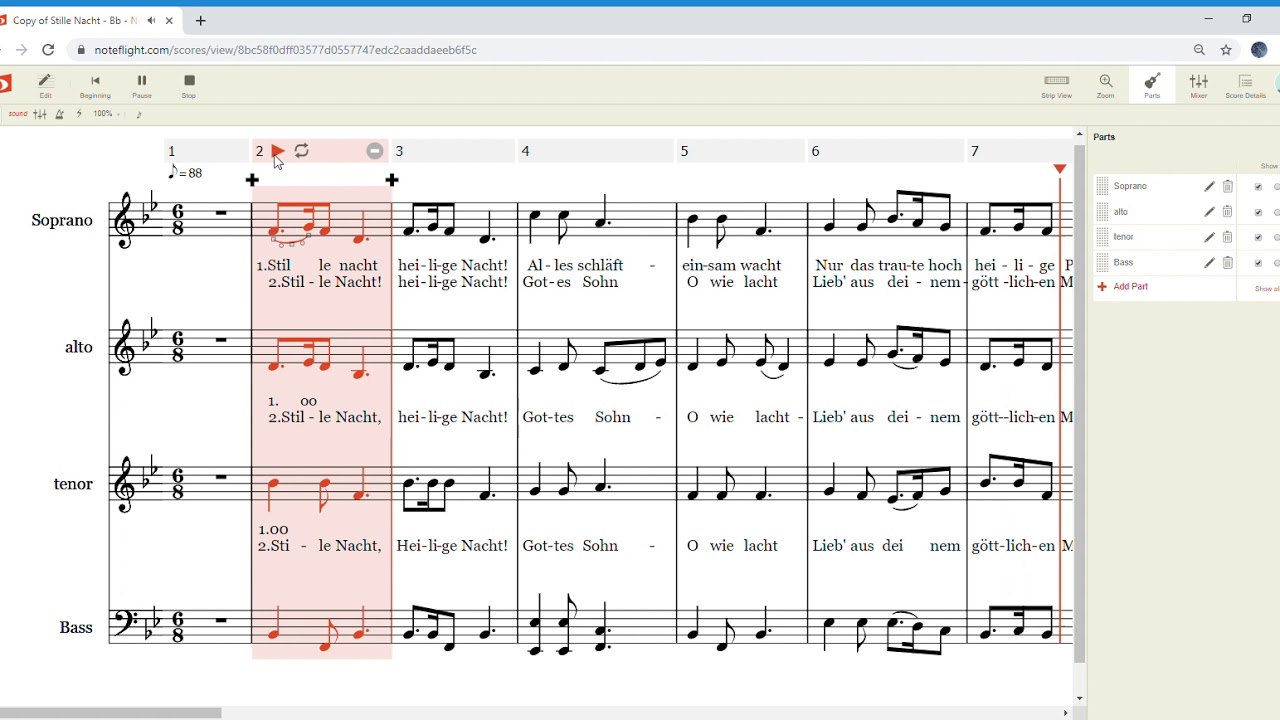This screenshot has height=720, width=1280.
Task: Open the 100% playback speed dropdown
Action: click(x=107, y=114)
